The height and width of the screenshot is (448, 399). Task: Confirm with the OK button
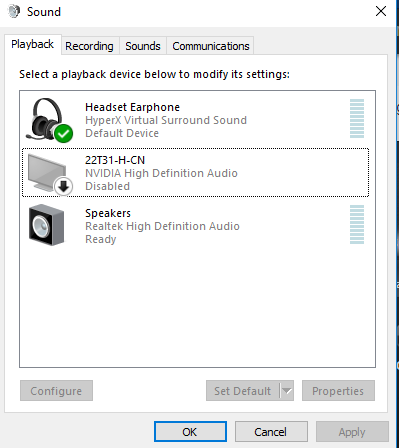pos(190,432)
